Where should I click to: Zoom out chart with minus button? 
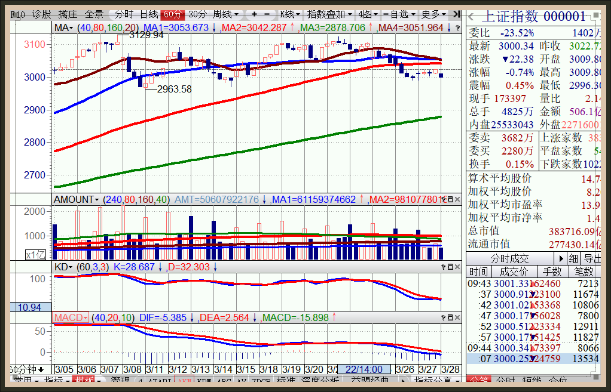(267, 14)
